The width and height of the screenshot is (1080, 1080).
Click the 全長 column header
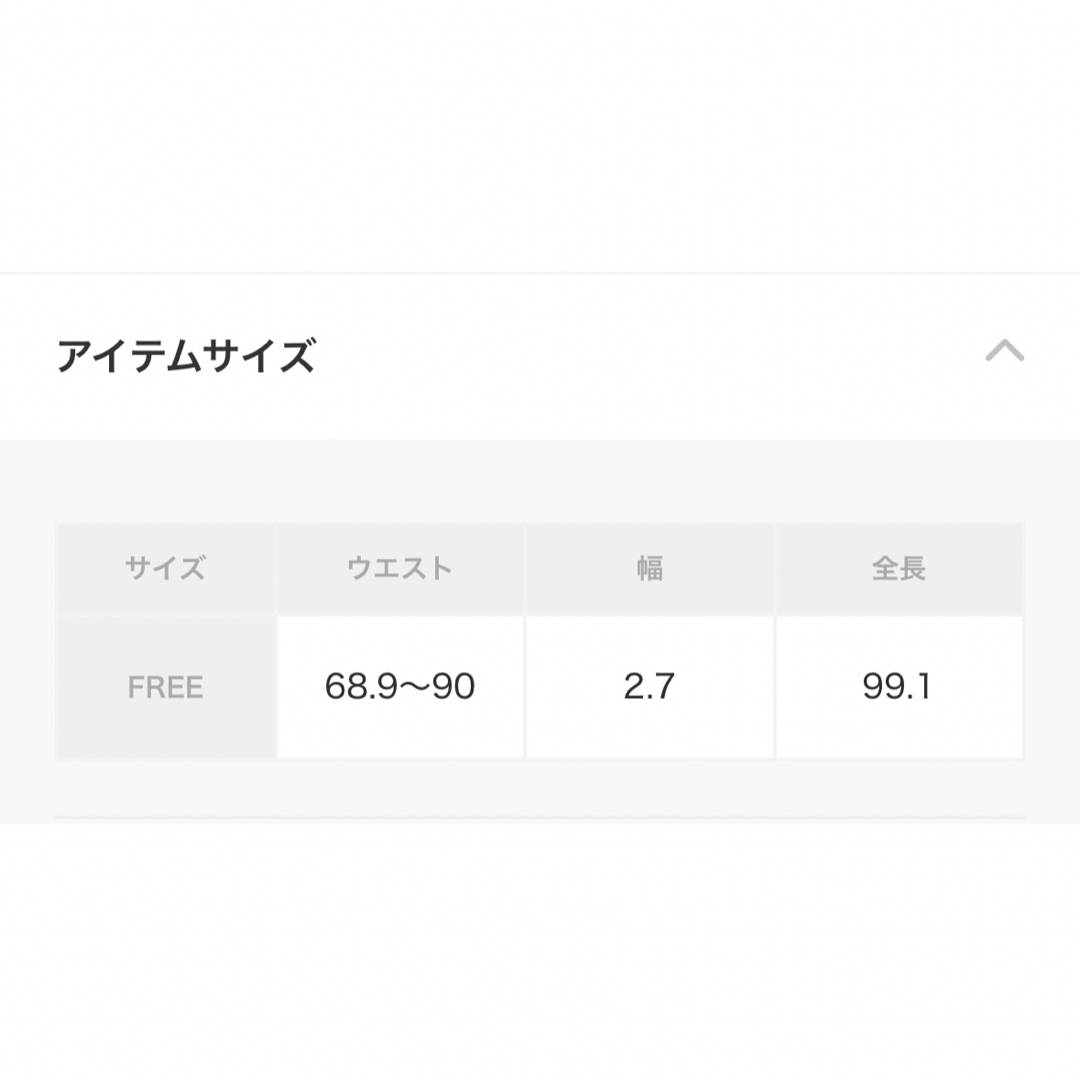click(x=900, y=568)
